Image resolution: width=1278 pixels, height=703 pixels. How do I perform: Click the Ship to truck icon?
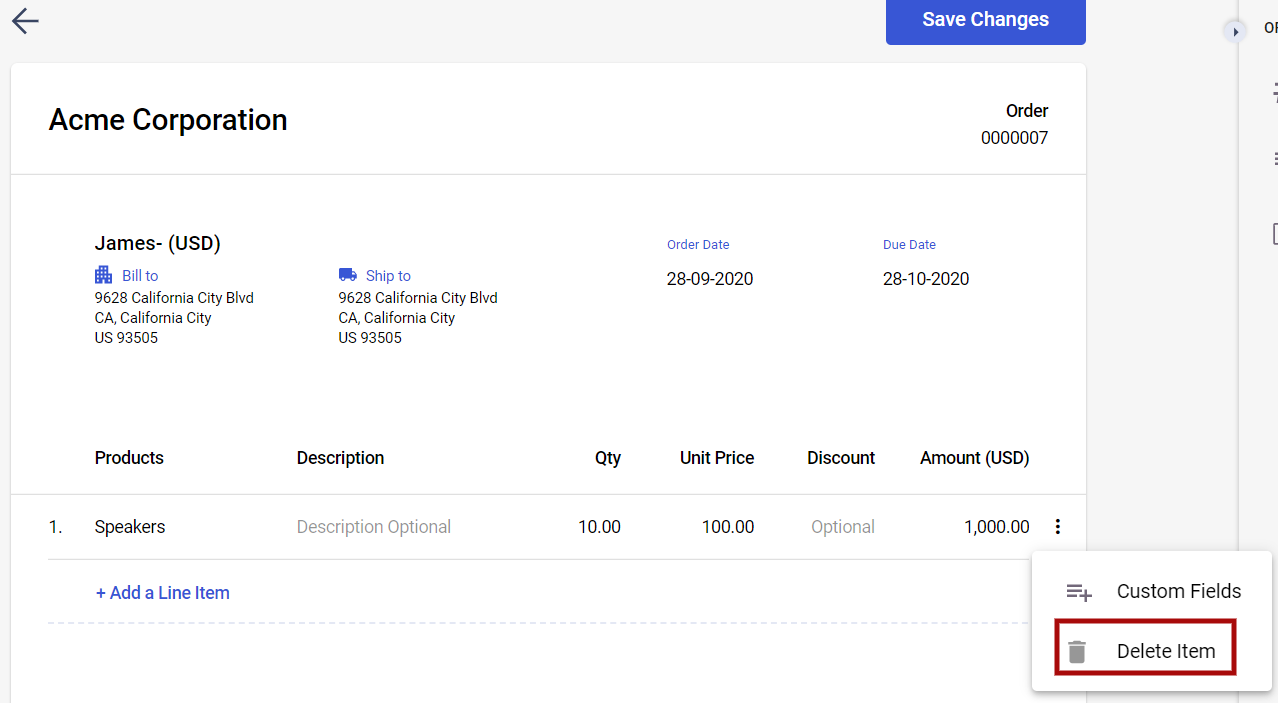347,274
